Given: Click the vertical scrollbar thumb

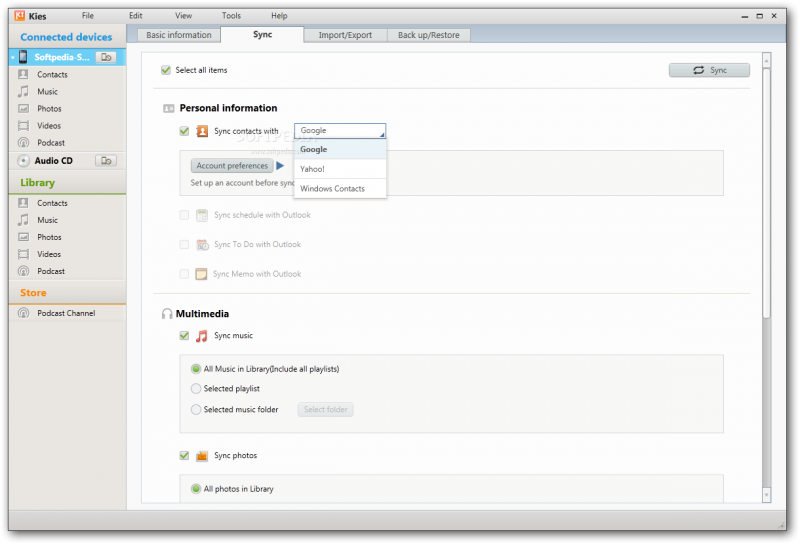Looking at the screenshot, I should tap(766, 194).
